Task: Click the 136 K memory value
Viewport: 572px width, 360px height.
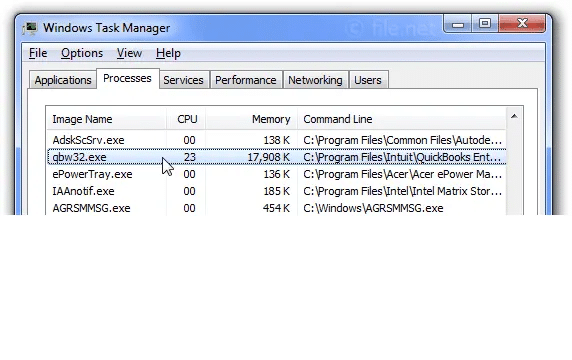Action: click(277, 174)
